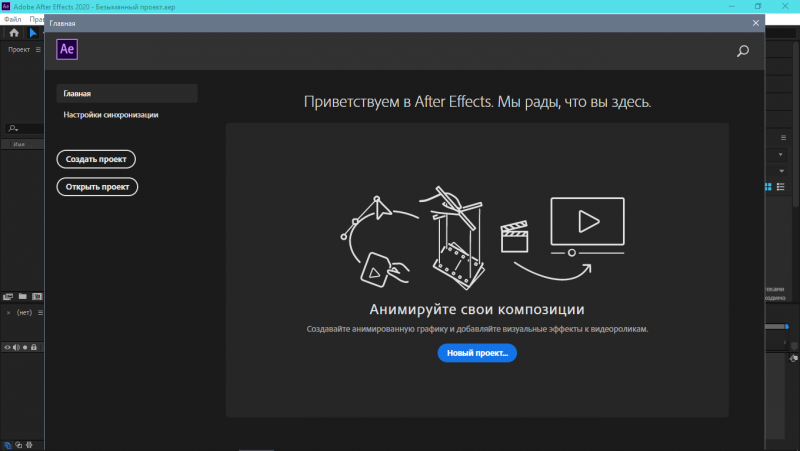Toggle the lock column switch in timeline
Screen dimensions: 800x451
point(34,347)
